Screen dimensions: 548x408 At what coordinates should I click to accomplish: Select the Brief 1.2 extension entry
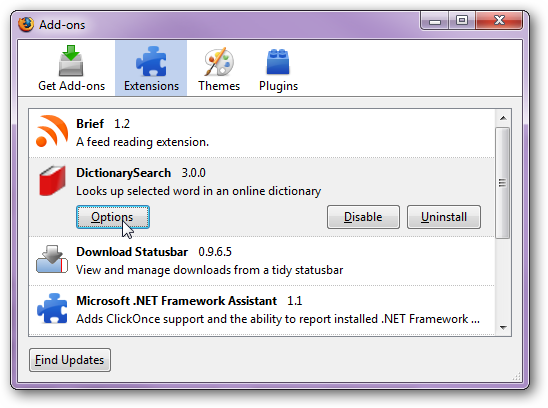[262, 133]
